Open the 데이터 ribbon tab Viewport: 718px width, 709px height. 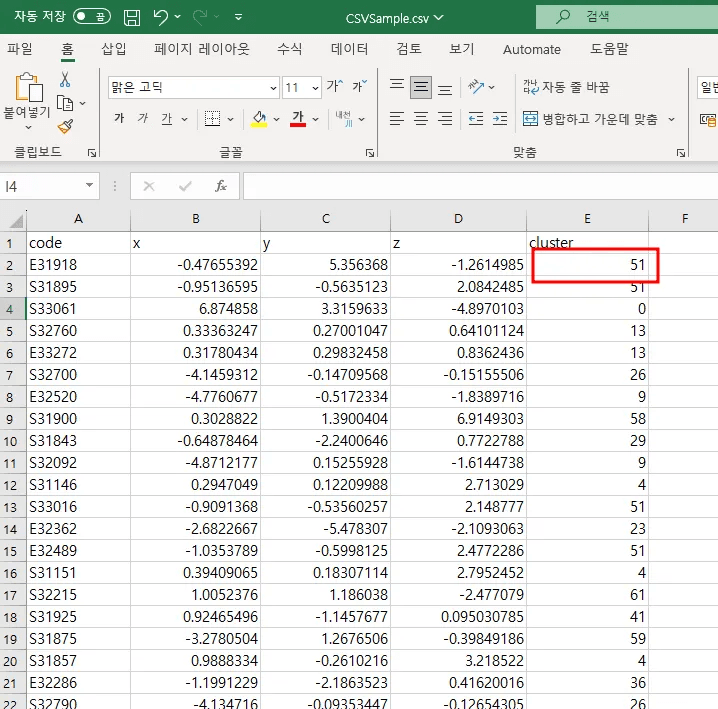[x=349, y=49]
